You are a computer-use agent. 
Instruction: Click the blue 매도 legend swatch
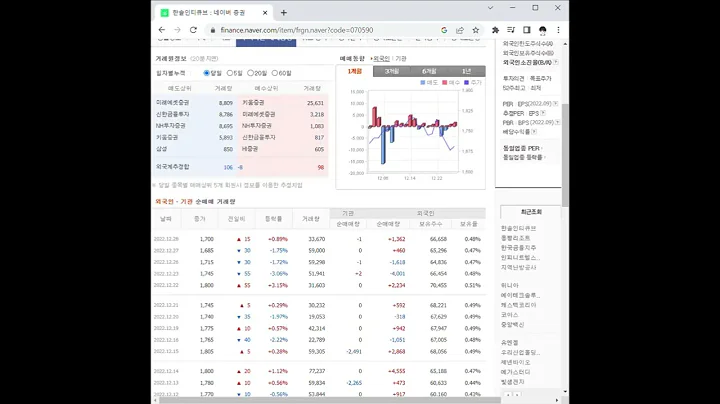pos(423,83)
